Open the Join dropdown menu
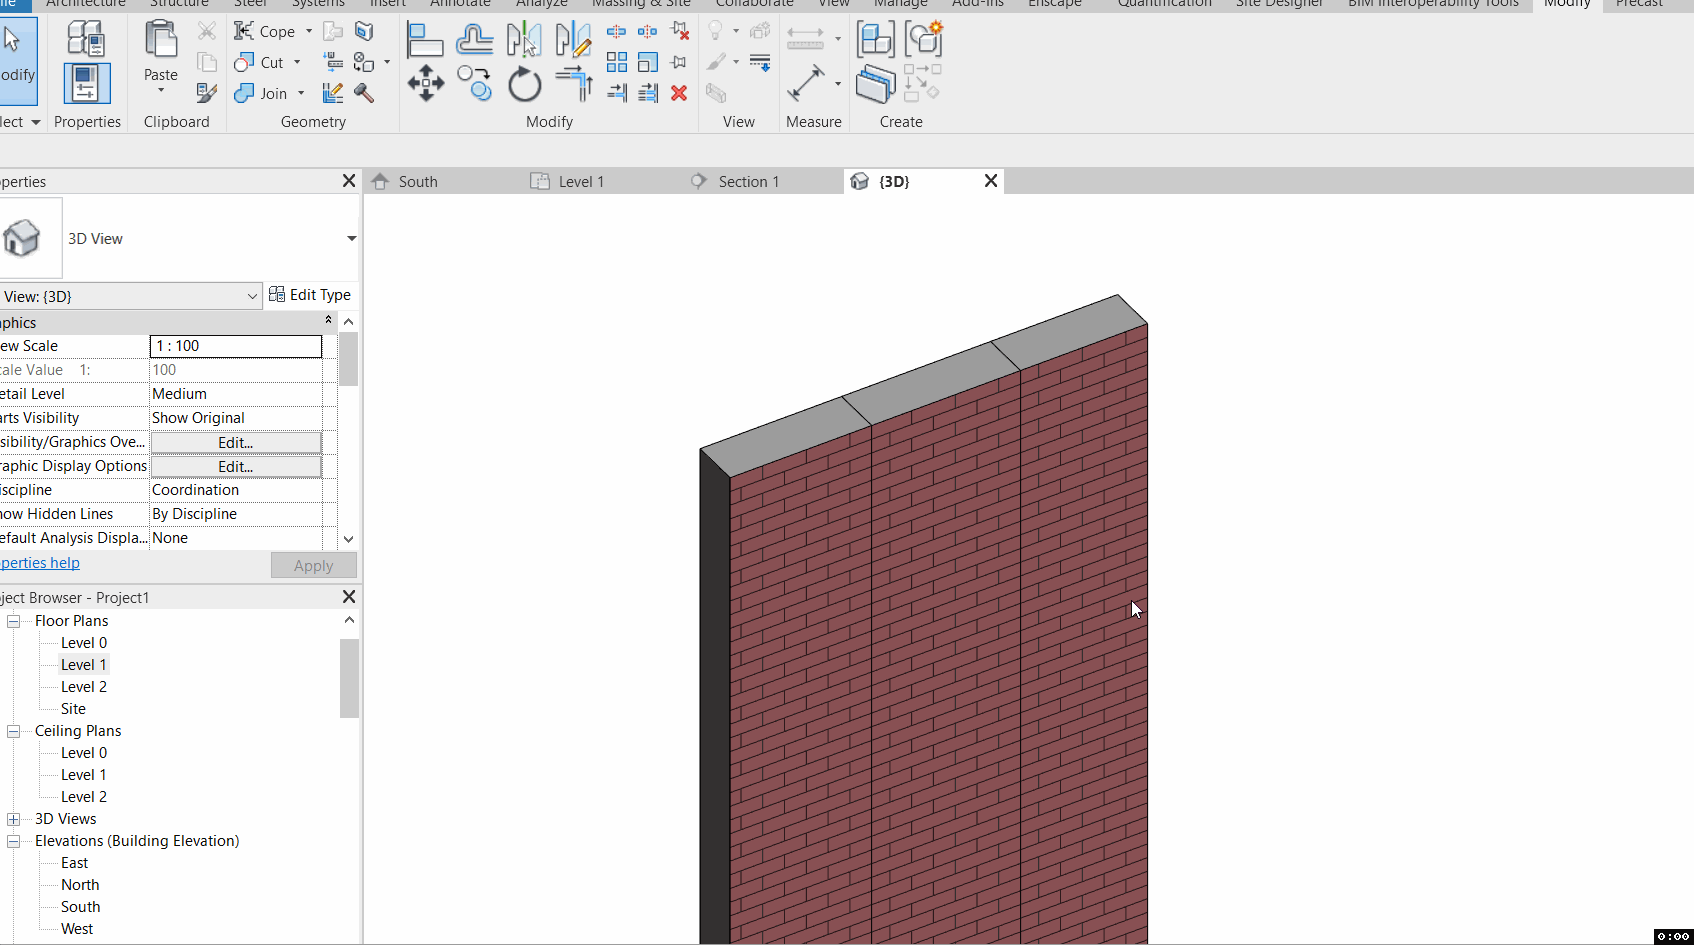The width and height of the screenshot is (1694, 945). click(301, 93)
